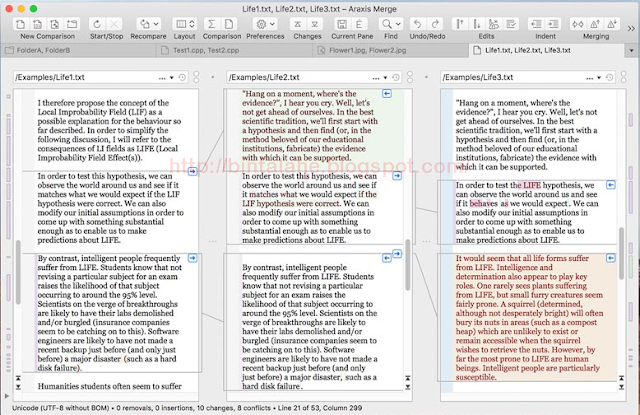Open the Find magnifier dropdown

(x=391, y=24)
